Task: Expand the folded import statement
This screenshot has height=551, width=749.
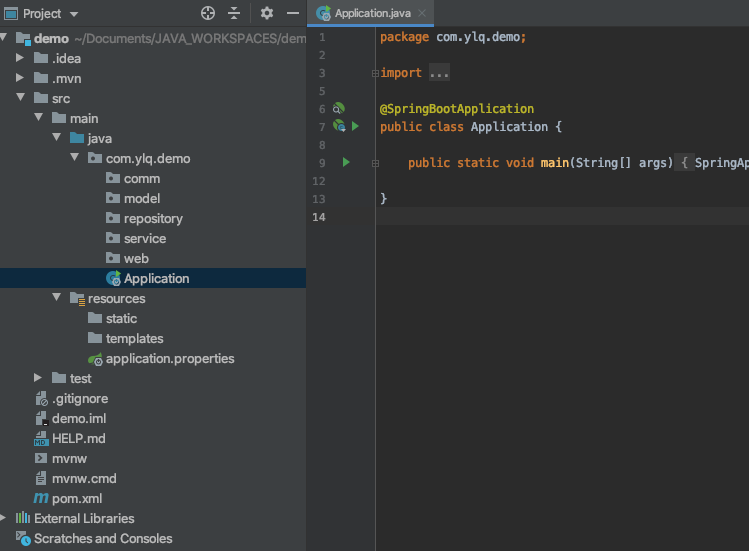Action: click(x=438, y=73)
